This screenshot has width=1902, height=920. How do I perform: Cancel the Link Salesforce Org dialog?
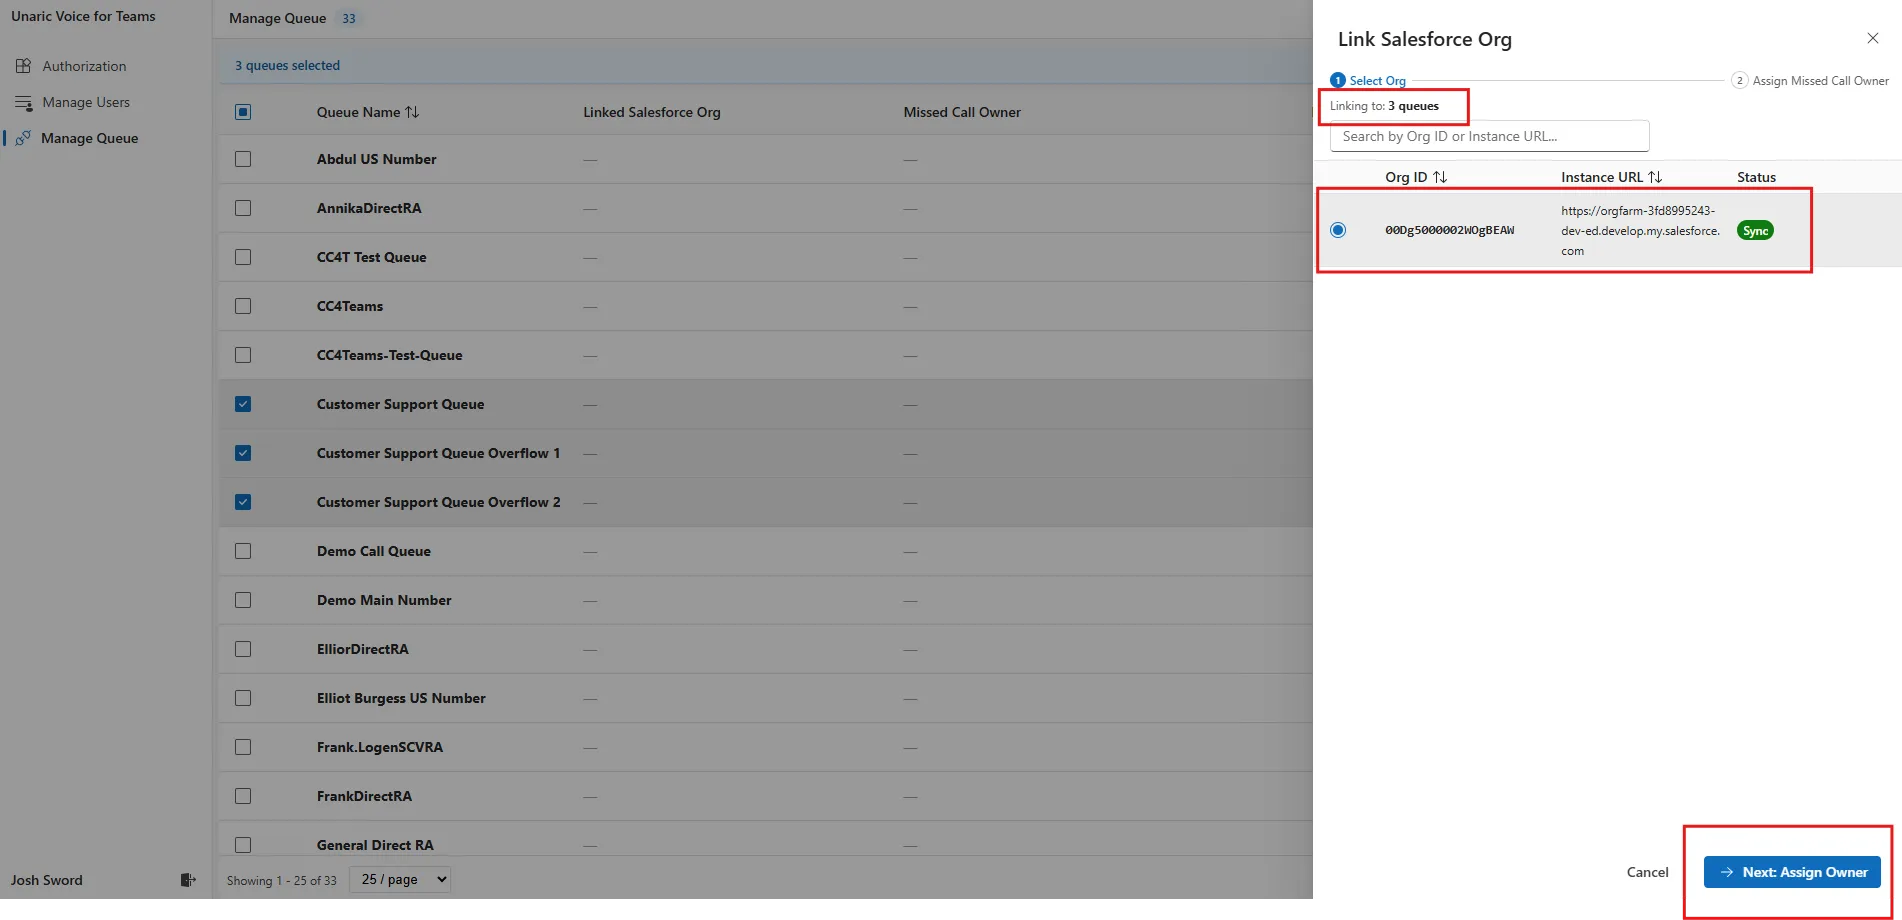pyautogui.click(x=1647, y=872)
